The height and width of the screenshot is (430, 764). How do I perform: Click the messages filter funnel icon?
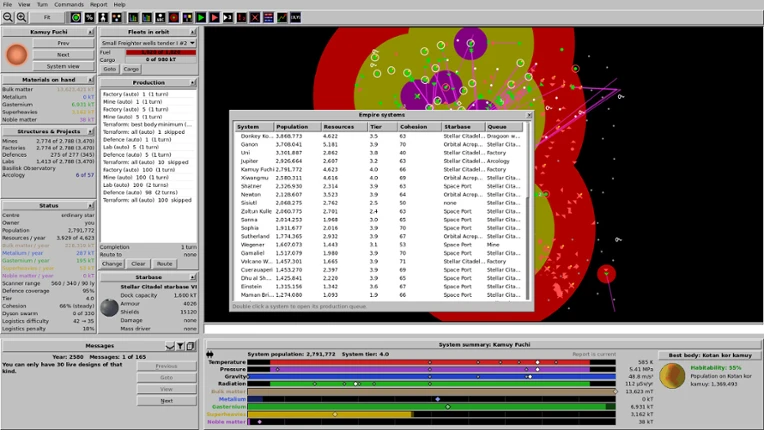pos(180,346)
